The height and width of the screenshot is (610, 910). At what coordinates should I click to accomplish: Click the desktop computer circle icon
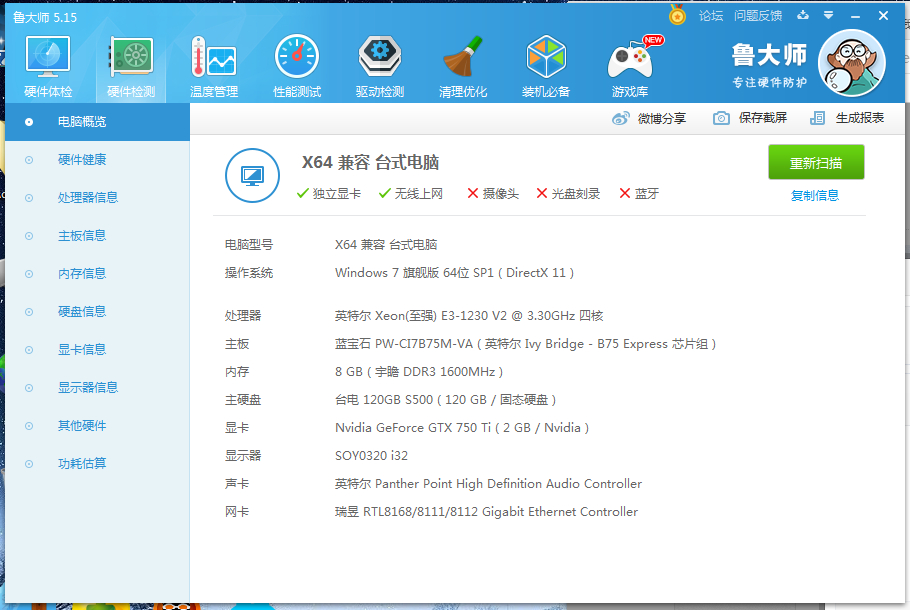[x=252, y=175]
